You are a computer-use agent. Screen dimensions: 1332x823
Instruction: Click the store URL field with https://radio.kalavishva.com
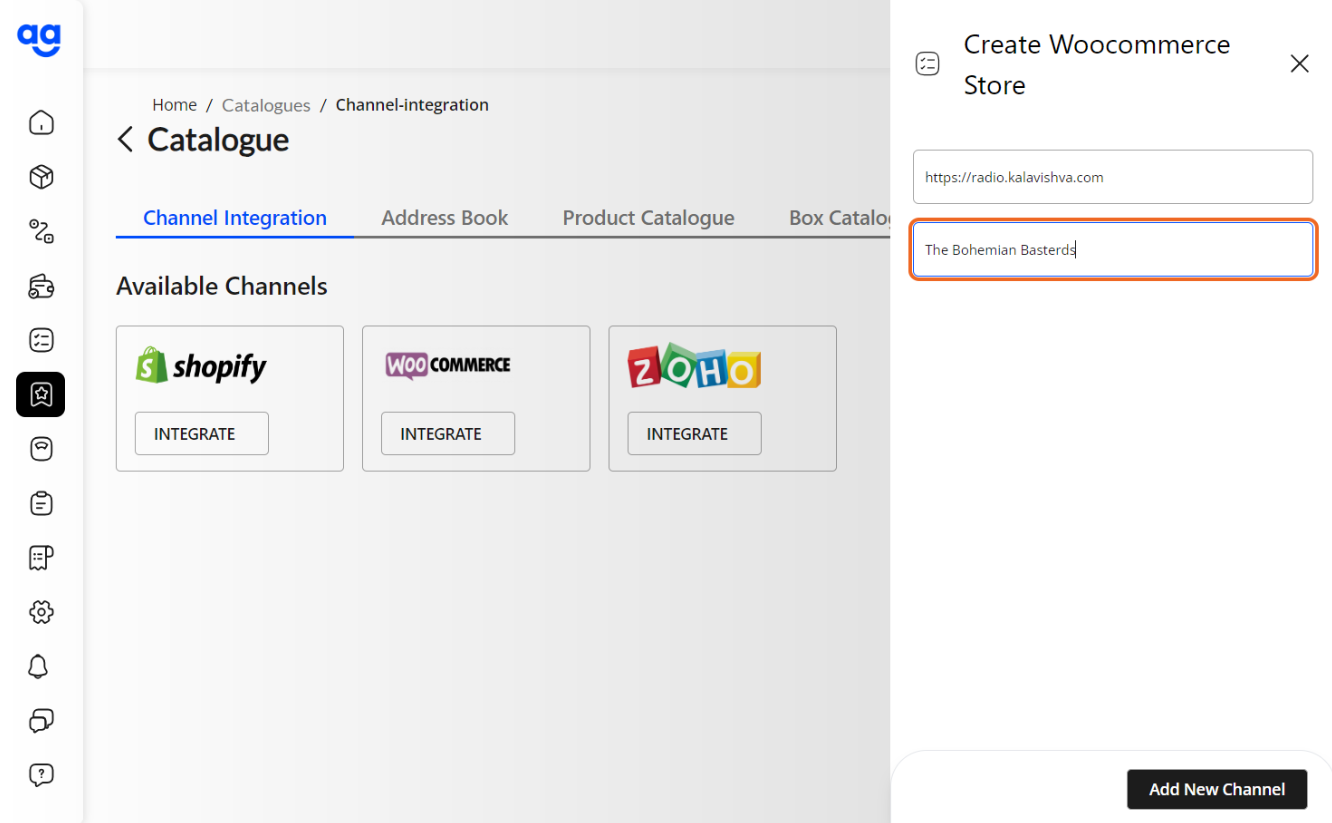(1113, 177)
